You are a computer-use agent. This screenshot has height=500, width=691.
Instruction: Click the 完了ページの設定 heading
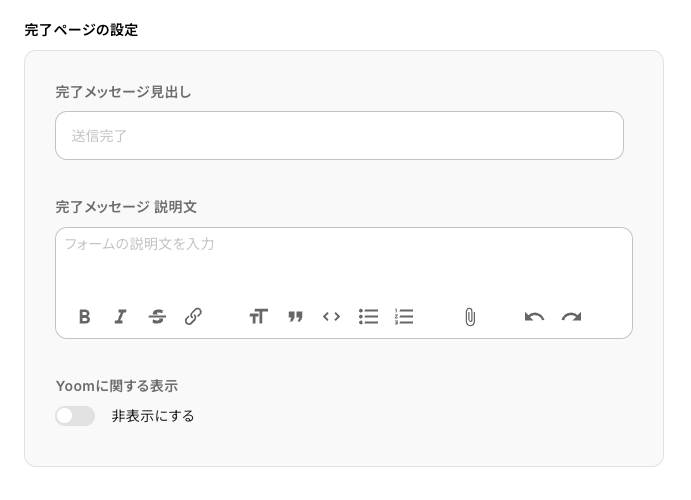(81, 30)
